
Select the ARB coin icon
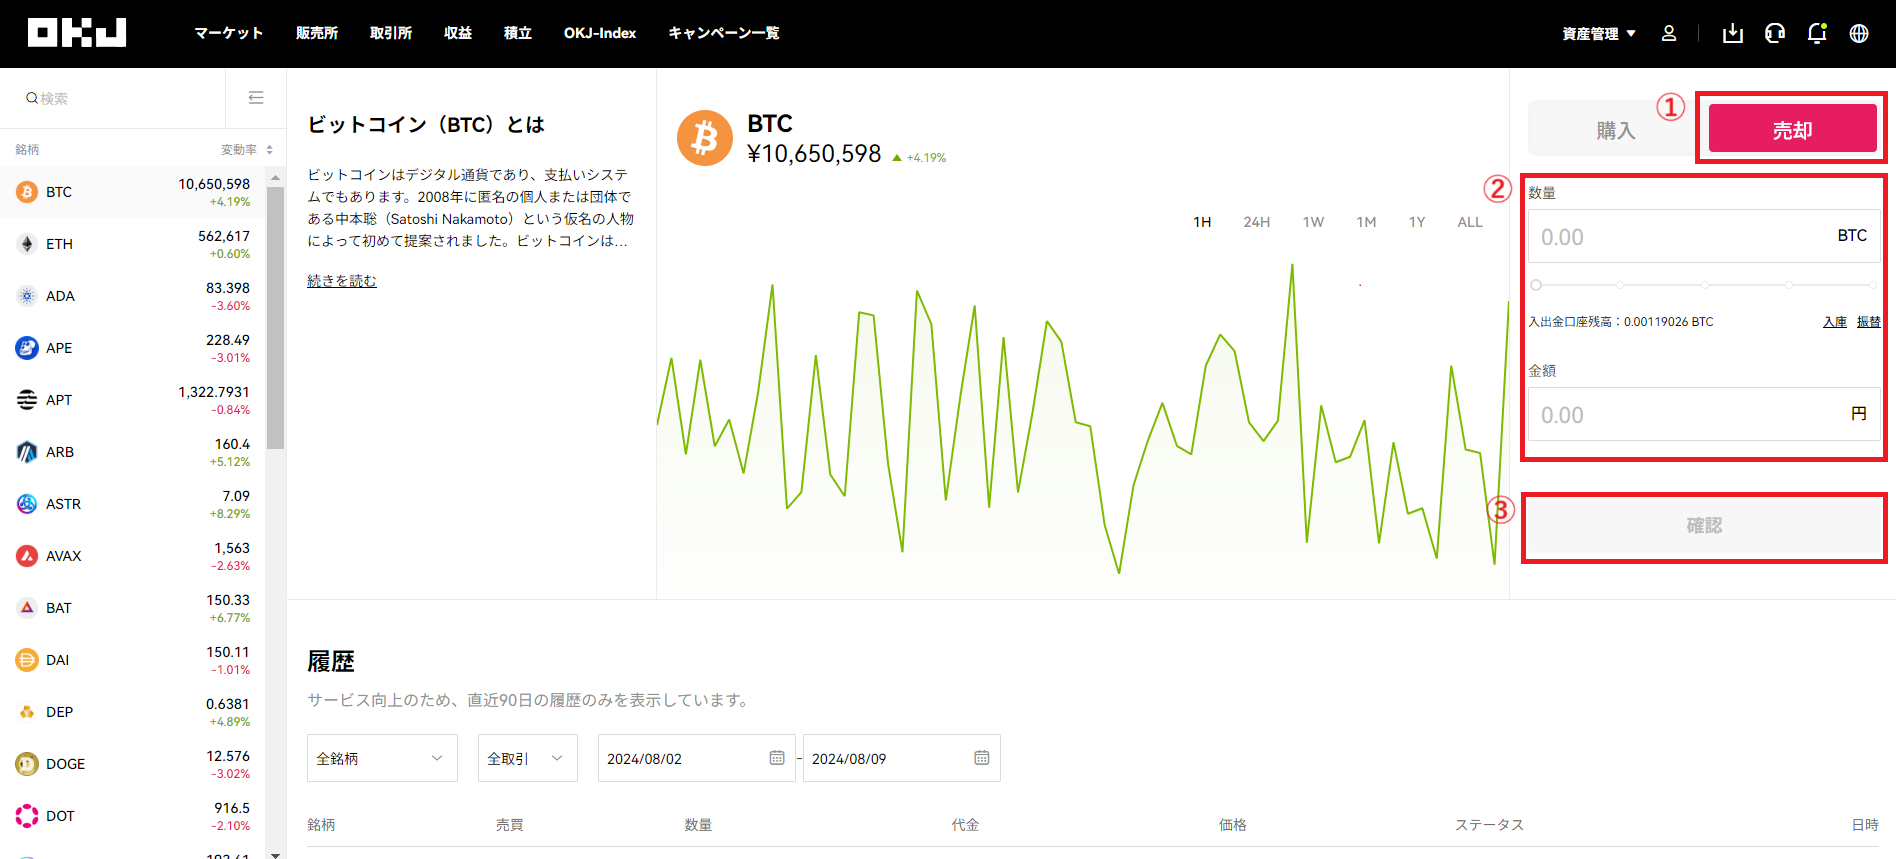[x=27, y=452]
